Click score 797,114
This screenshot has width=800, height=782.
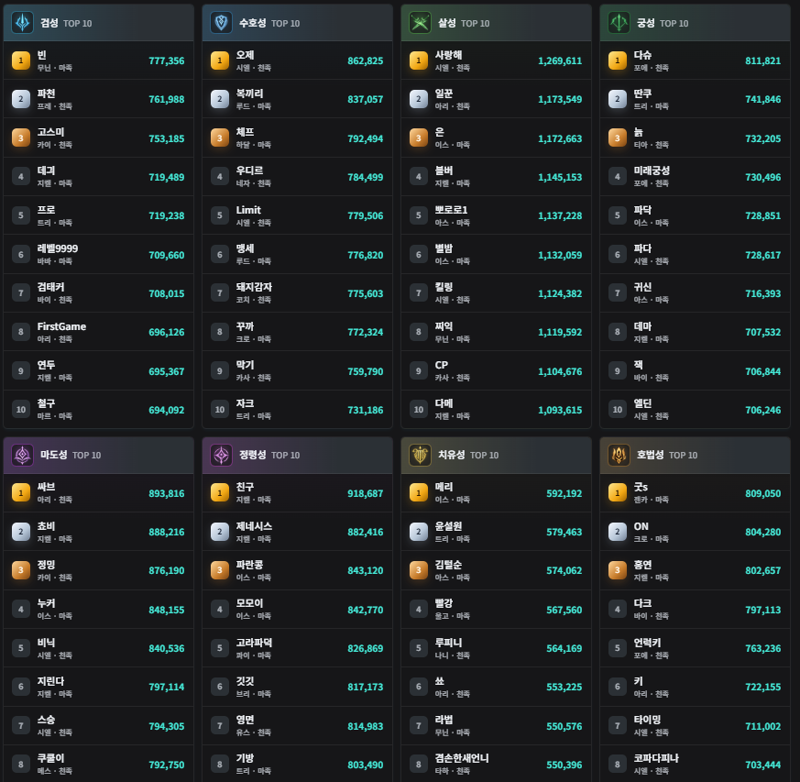pos(166,687)
